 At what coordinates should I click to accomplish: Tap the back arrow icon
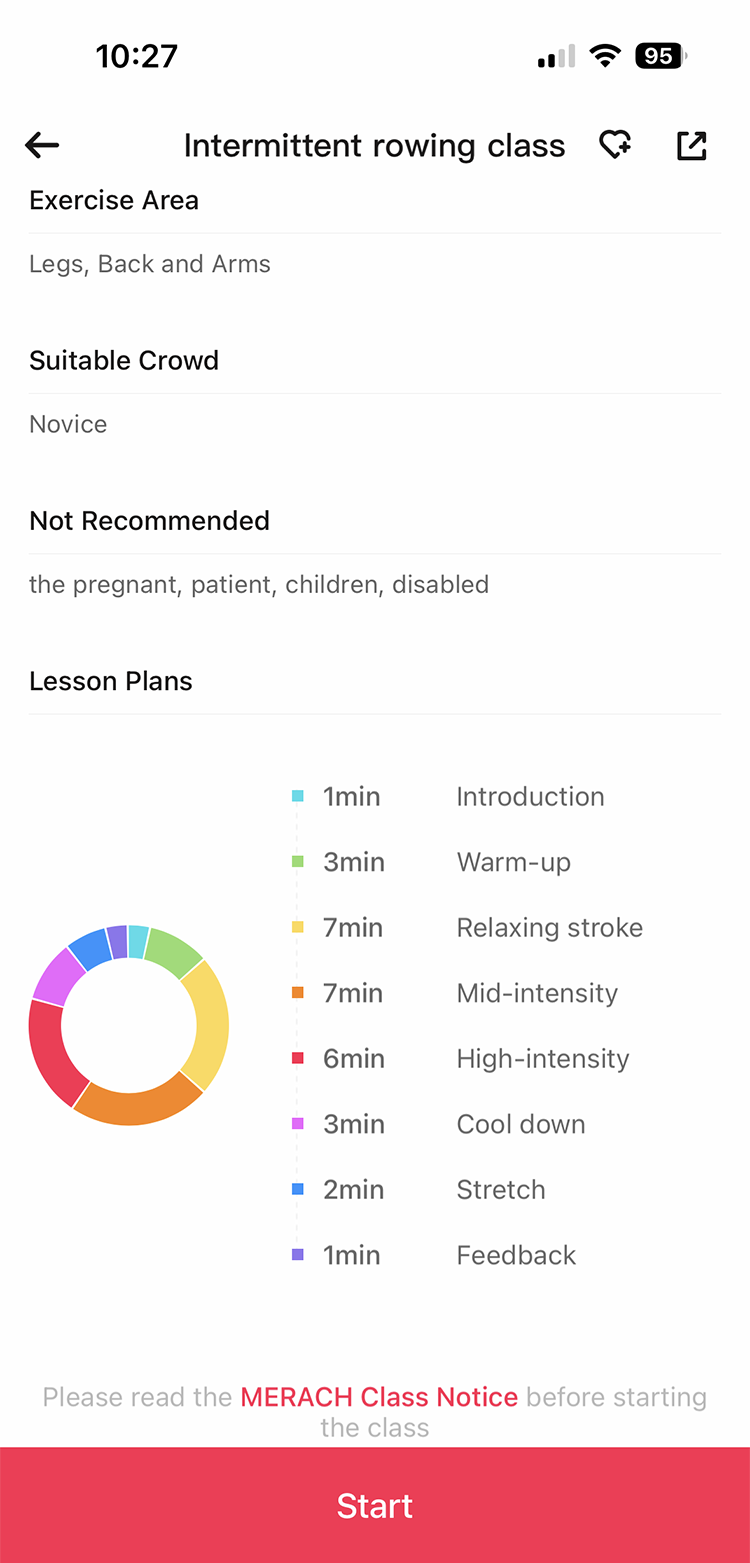42,146
